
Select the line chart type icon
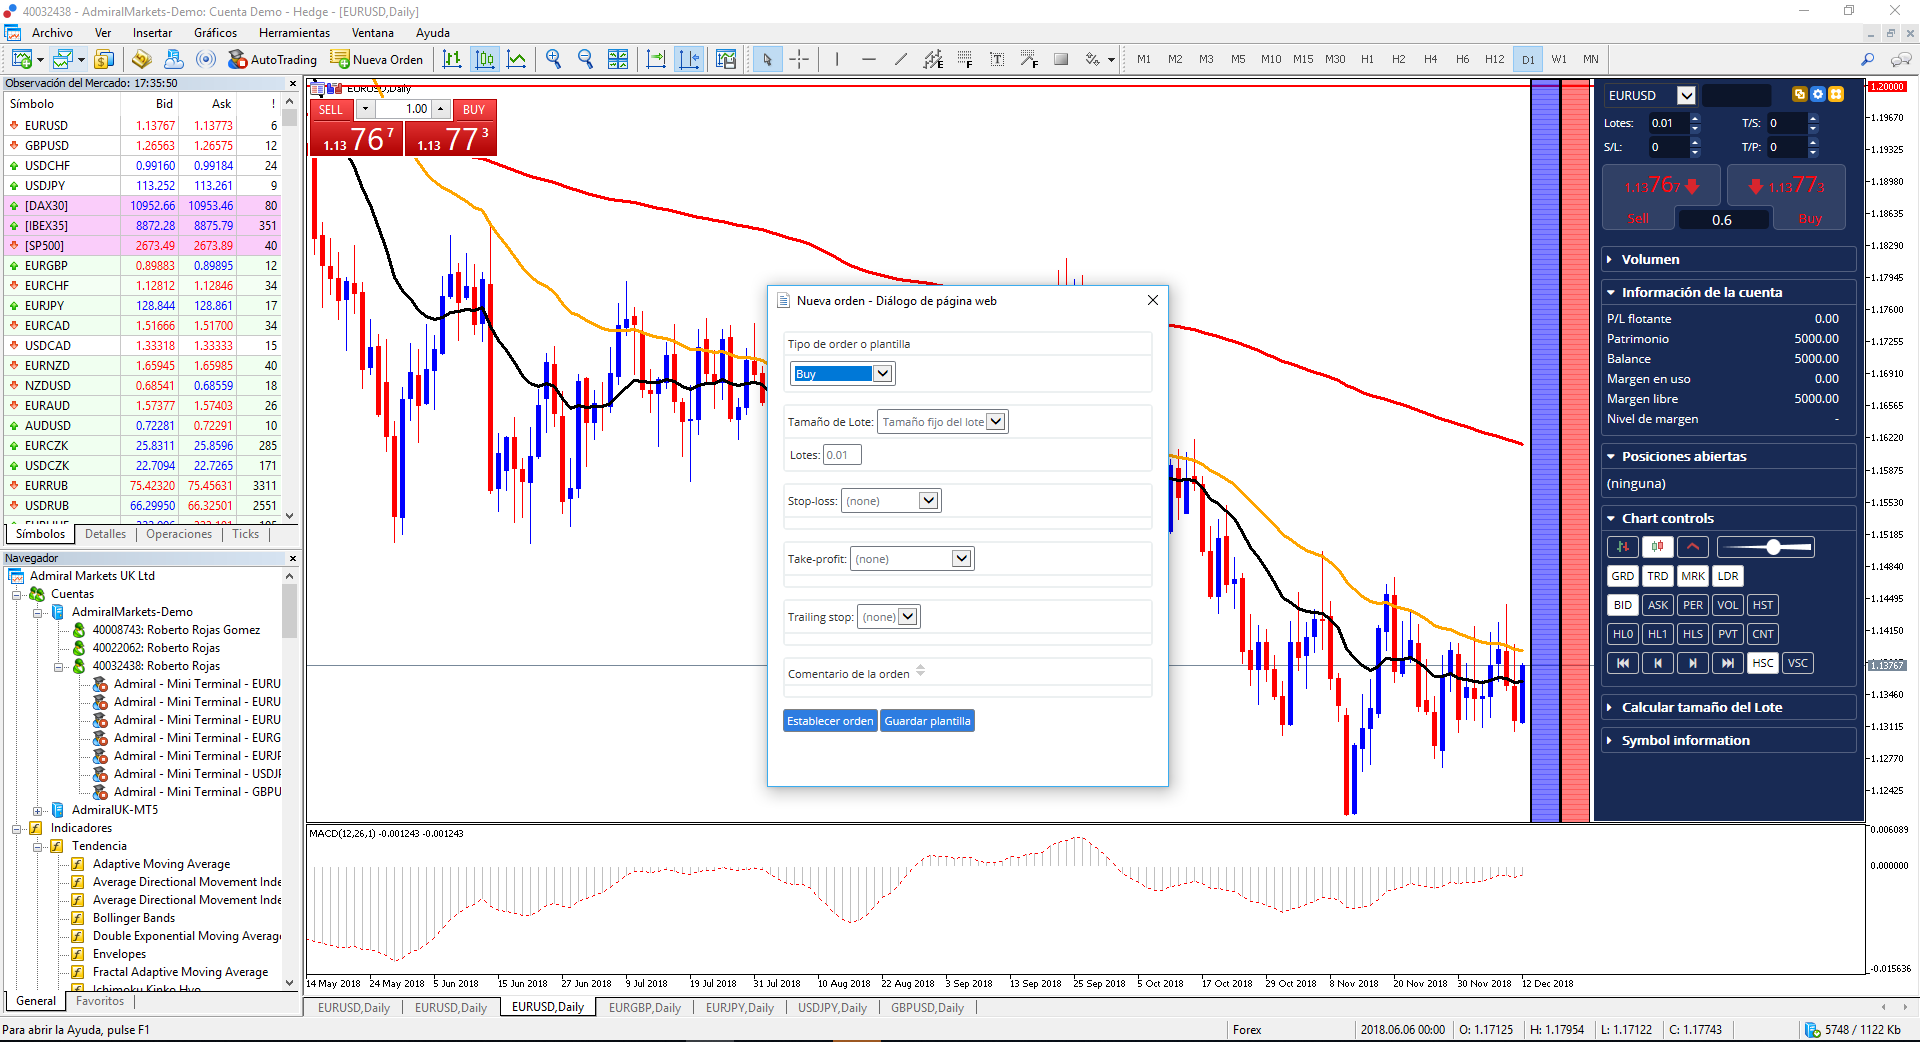tap(517, 59)
